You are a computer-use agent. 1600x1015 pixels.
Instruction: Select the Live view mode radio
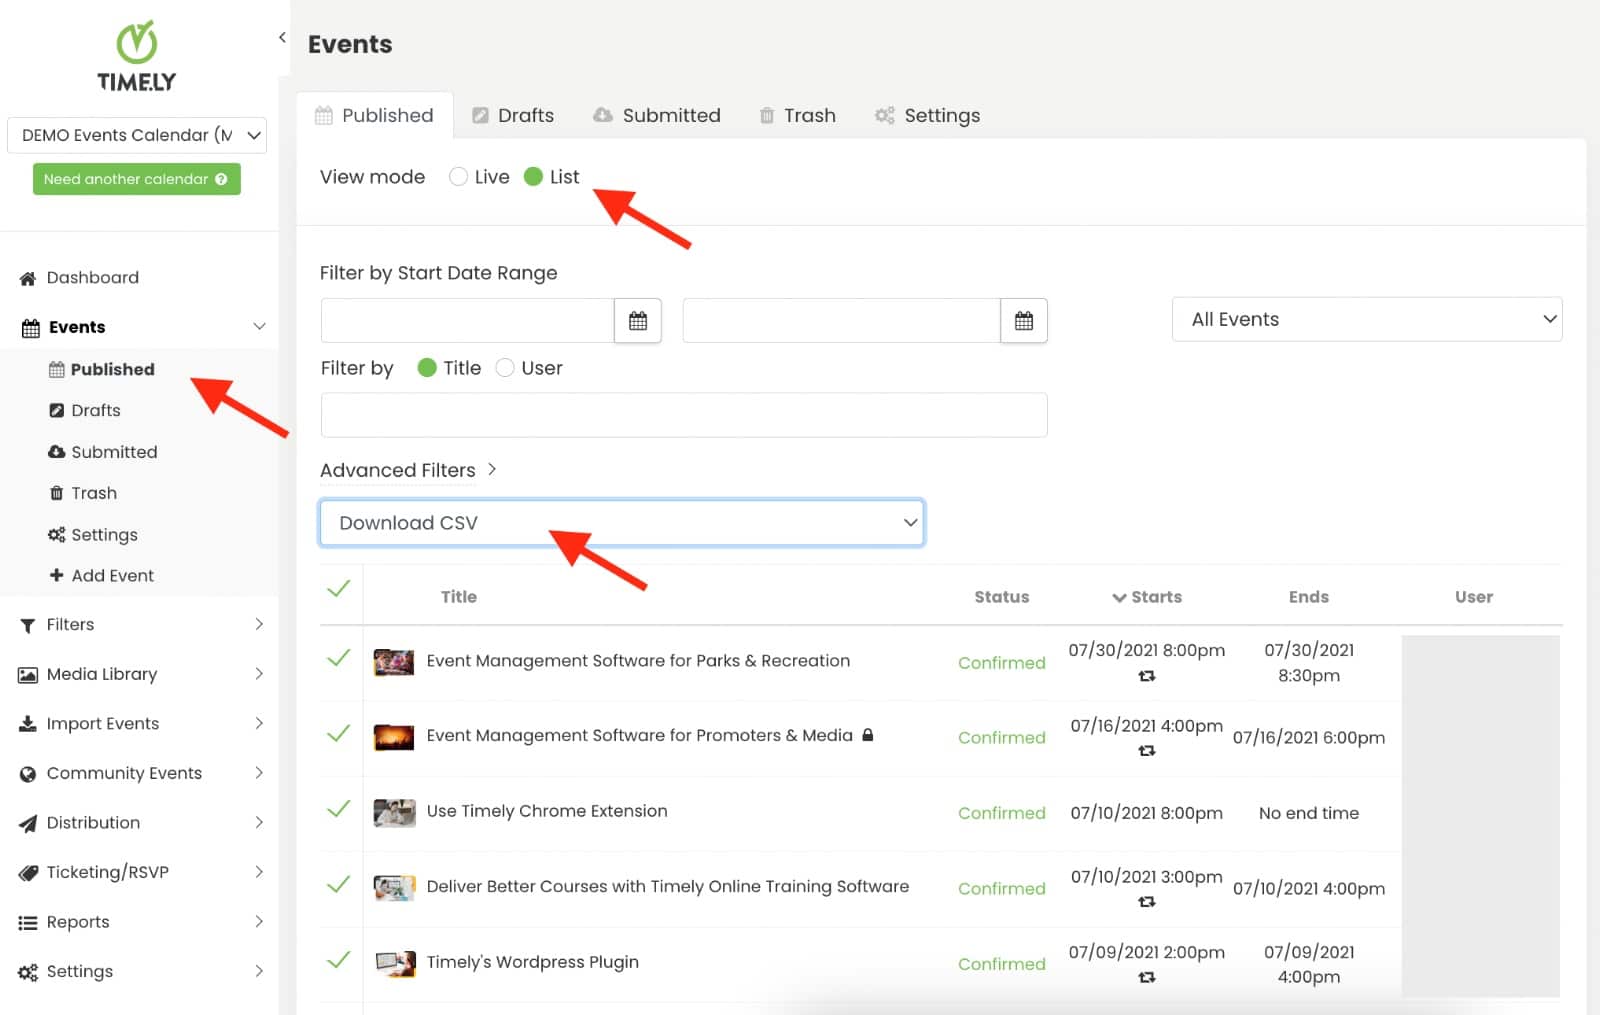459,177
